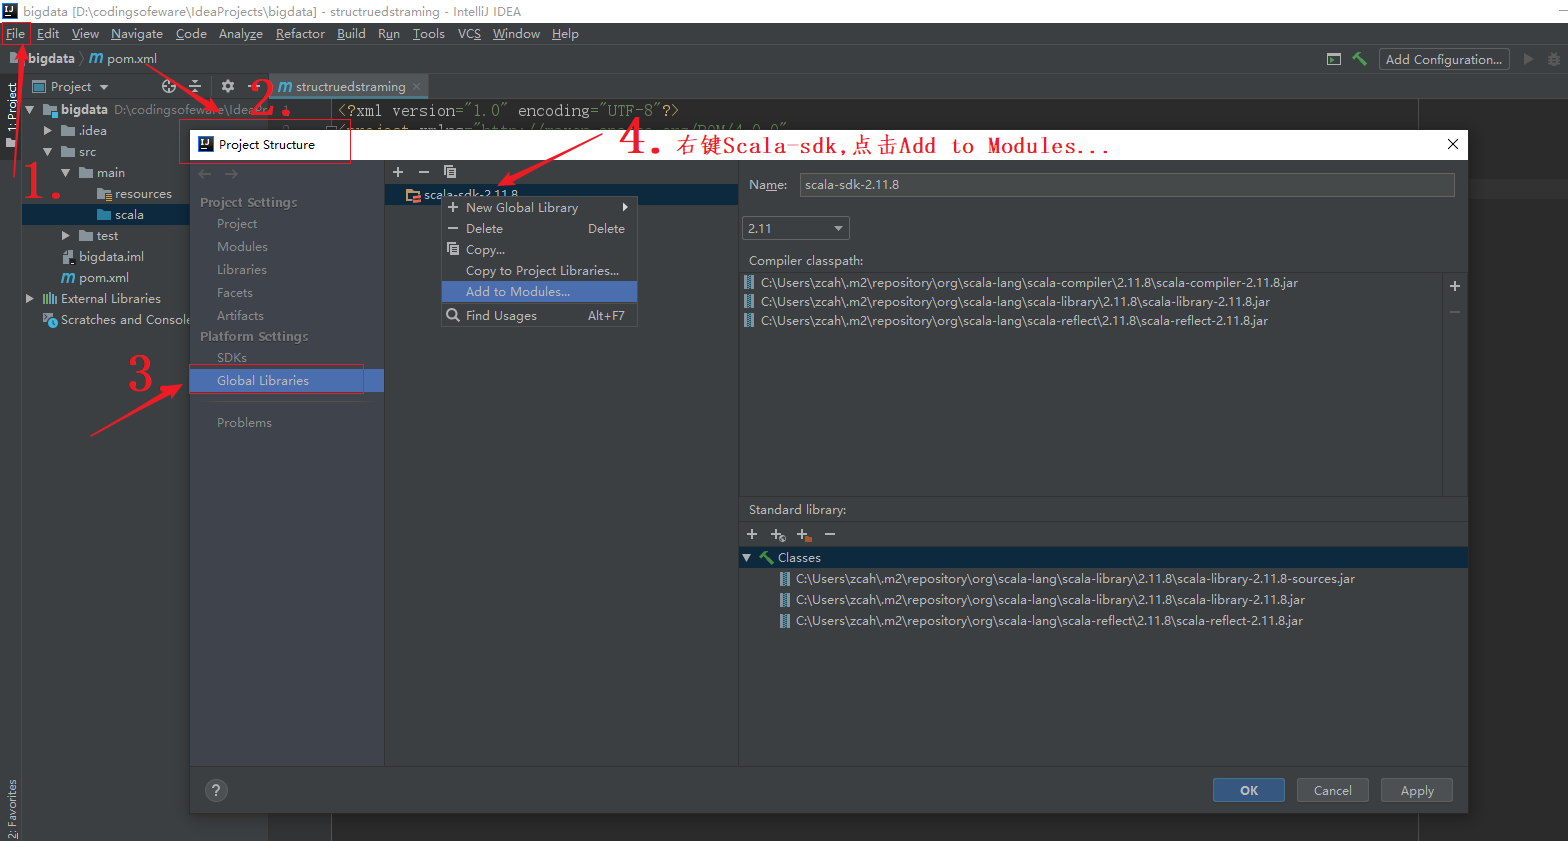Click the run anything icon beside hammer
The height and width of the screenshot is (841, 1568).
[1333, 59]
